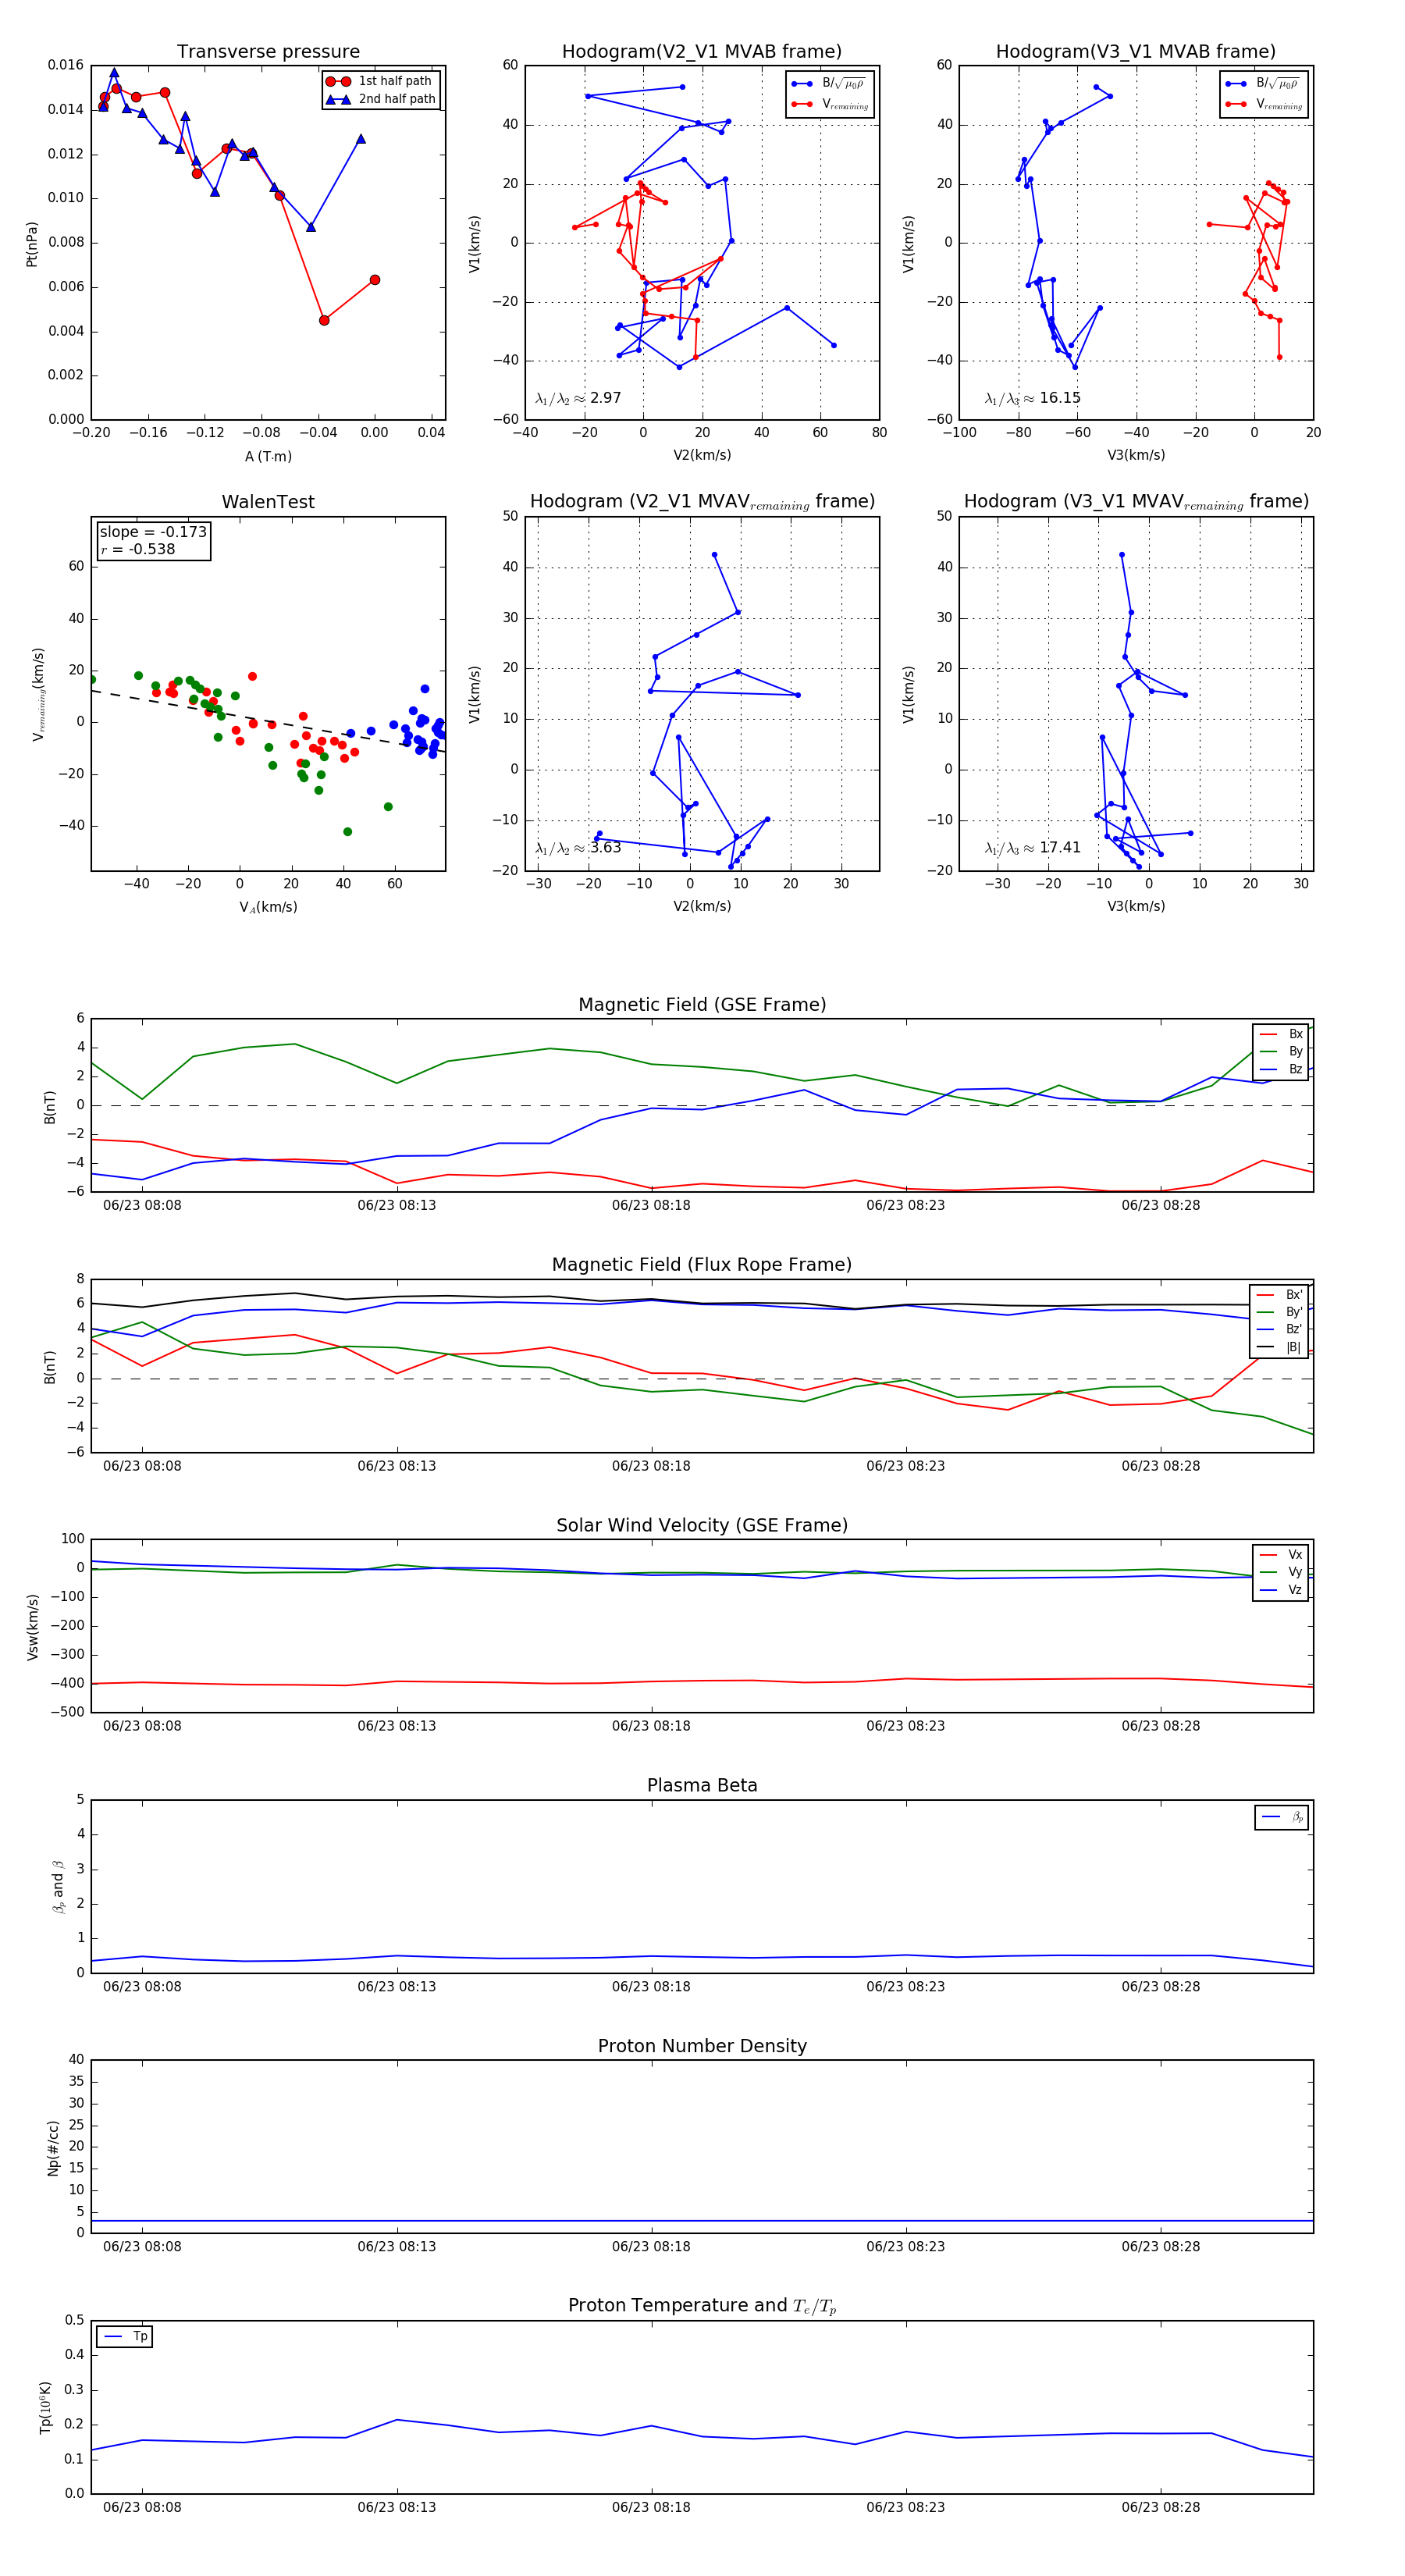The height and width of the screenshot is (2576, 1405).
Task: Click the 'Magnetic Field (GSE Frame)' title
Action: pos(702,1005)
